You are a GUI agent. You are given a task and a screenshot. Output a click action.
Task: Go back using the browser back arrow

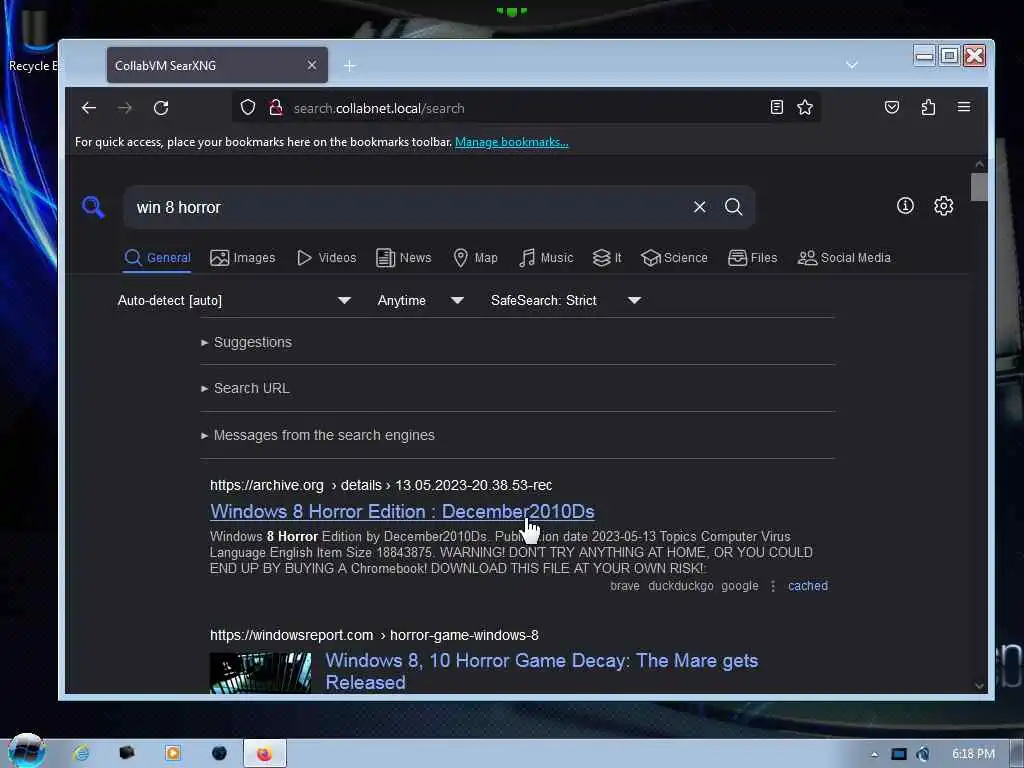pos(89,108)
